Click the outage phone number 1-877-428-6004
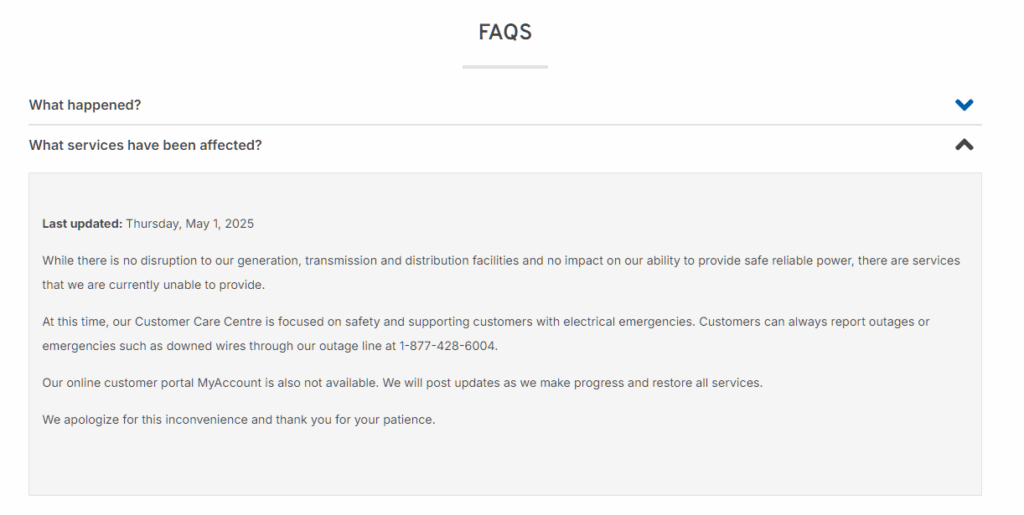This screenshot has width=1024, height=515. [x=447, y=346]
